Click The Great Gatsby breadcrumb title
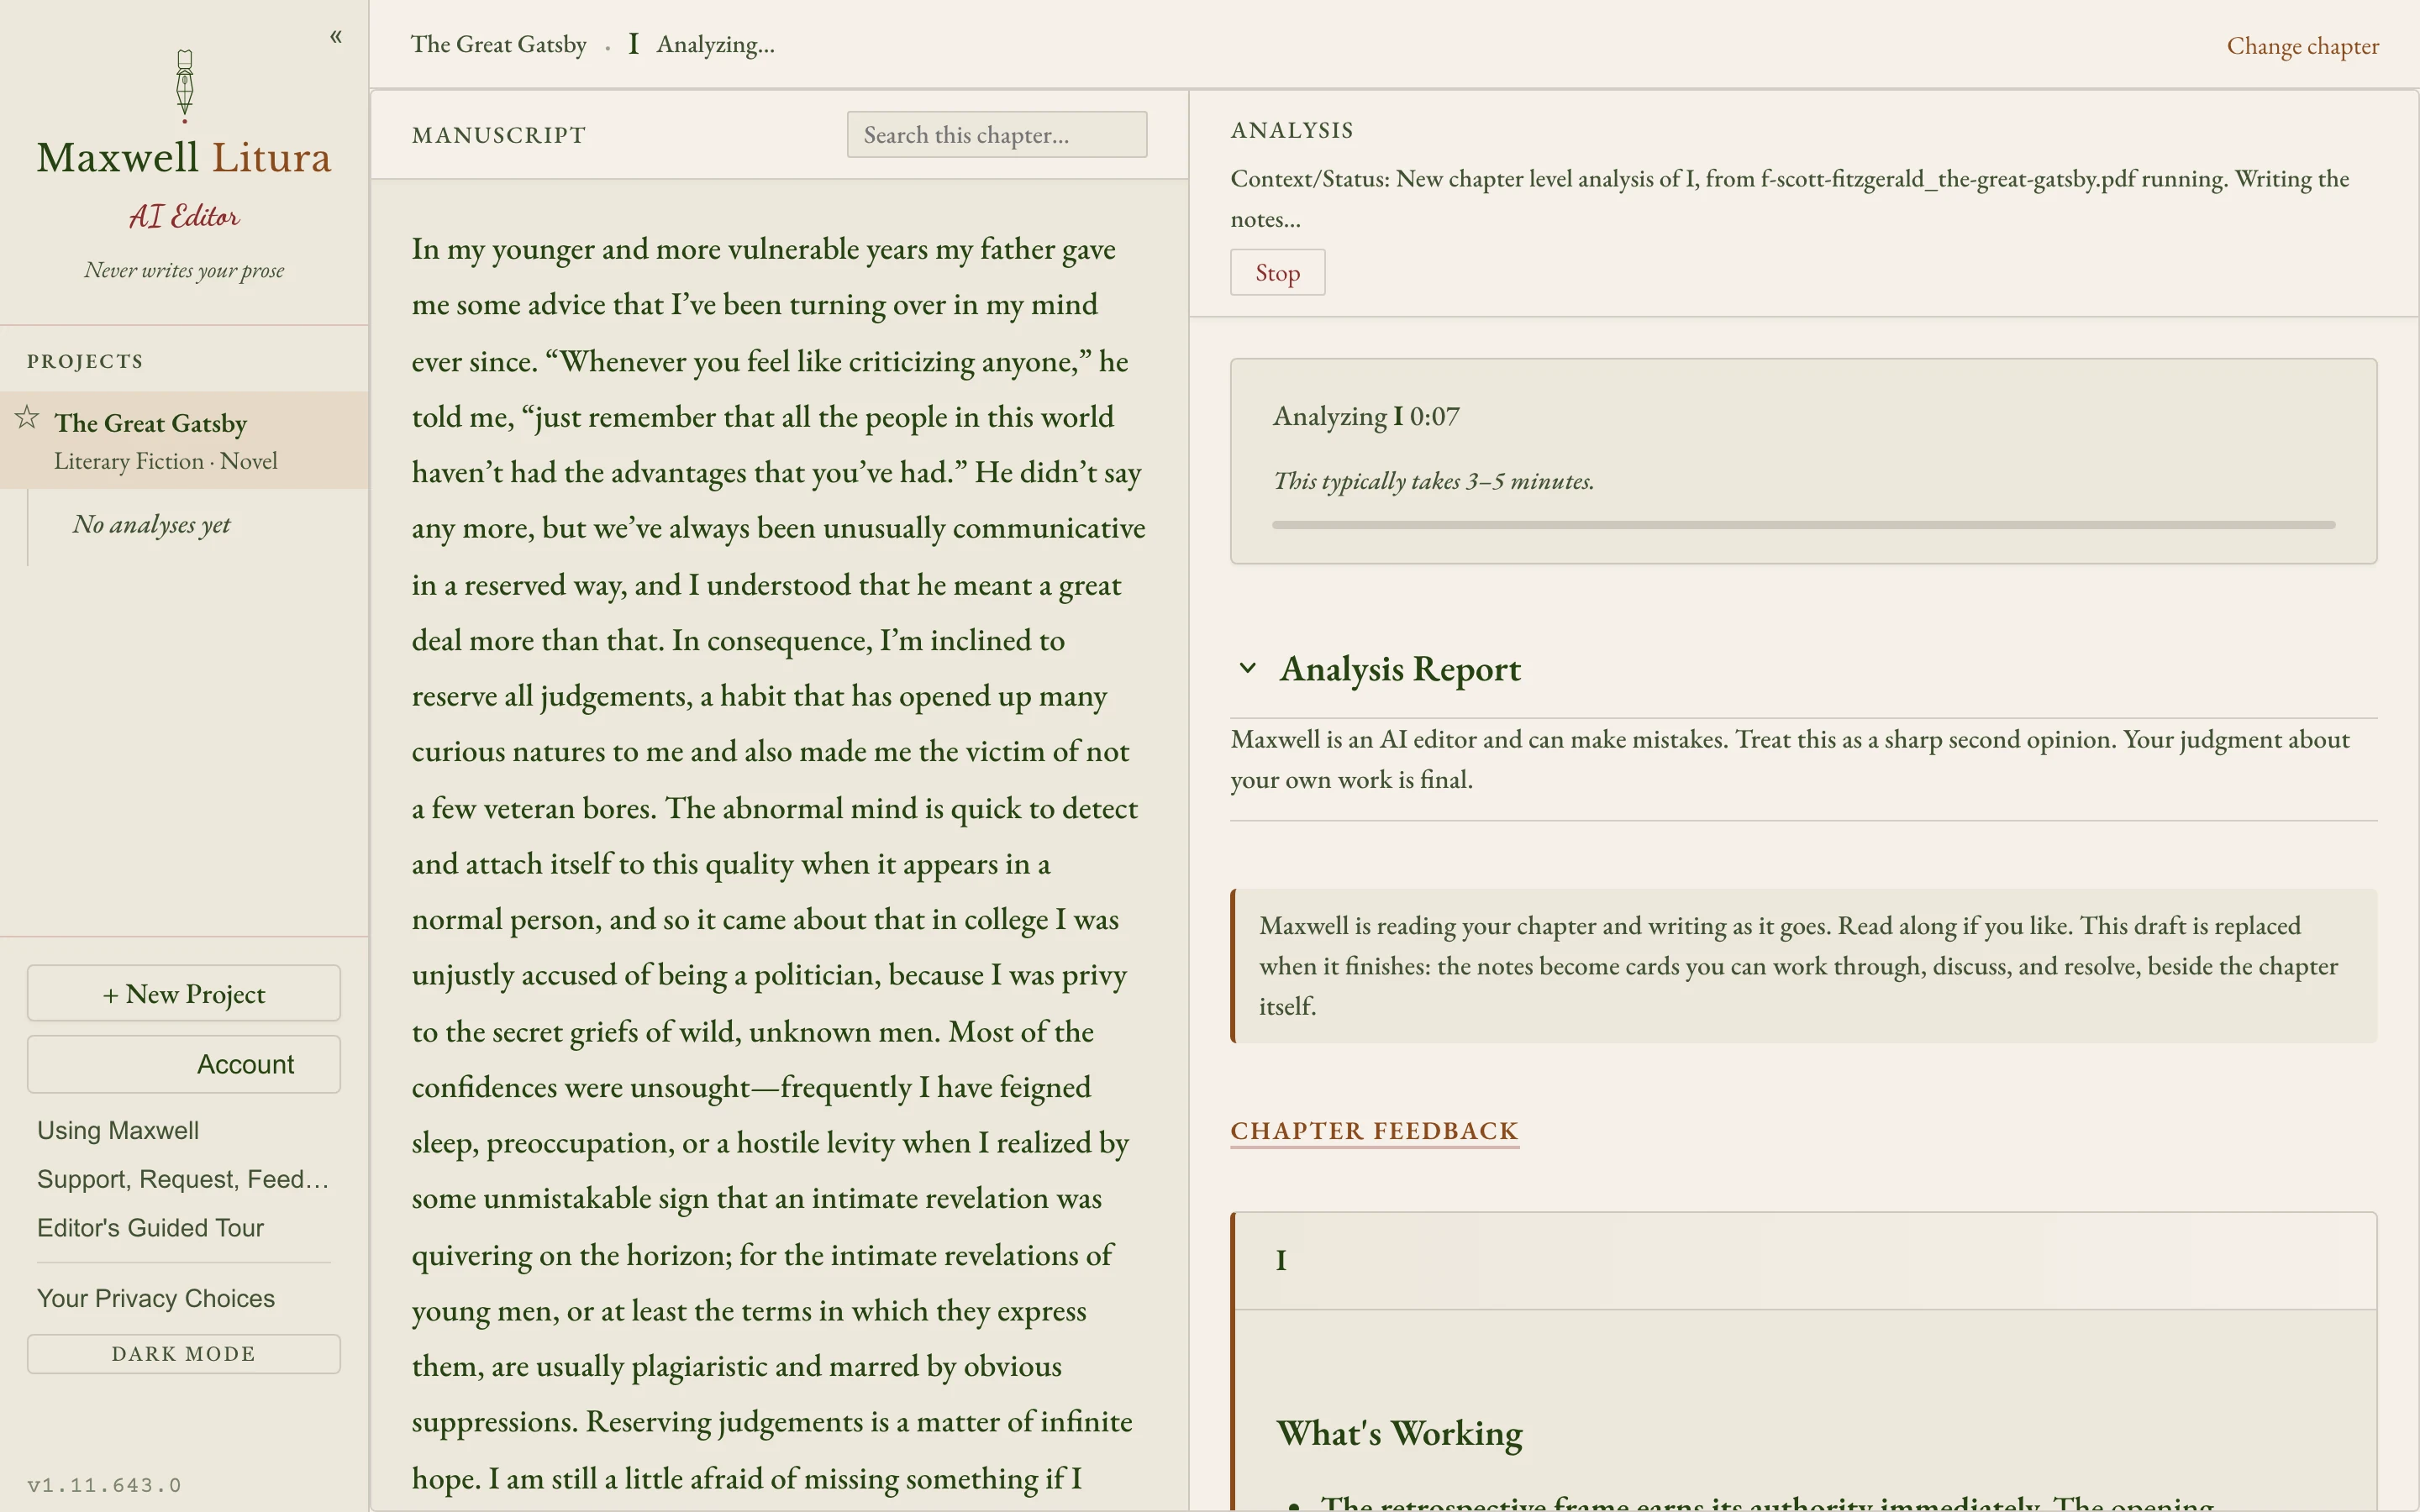Screen dimensions: 2420x1512 click(x=498, y=44)
